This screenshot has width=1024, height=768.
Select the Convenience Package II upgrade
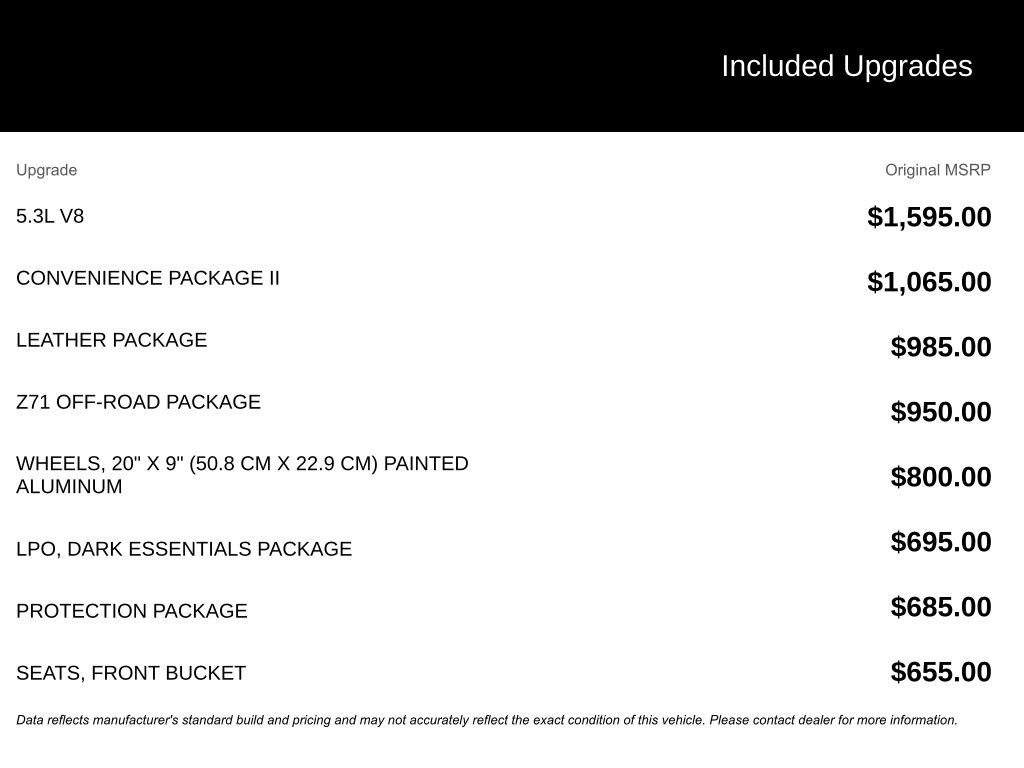click(148, 278)
